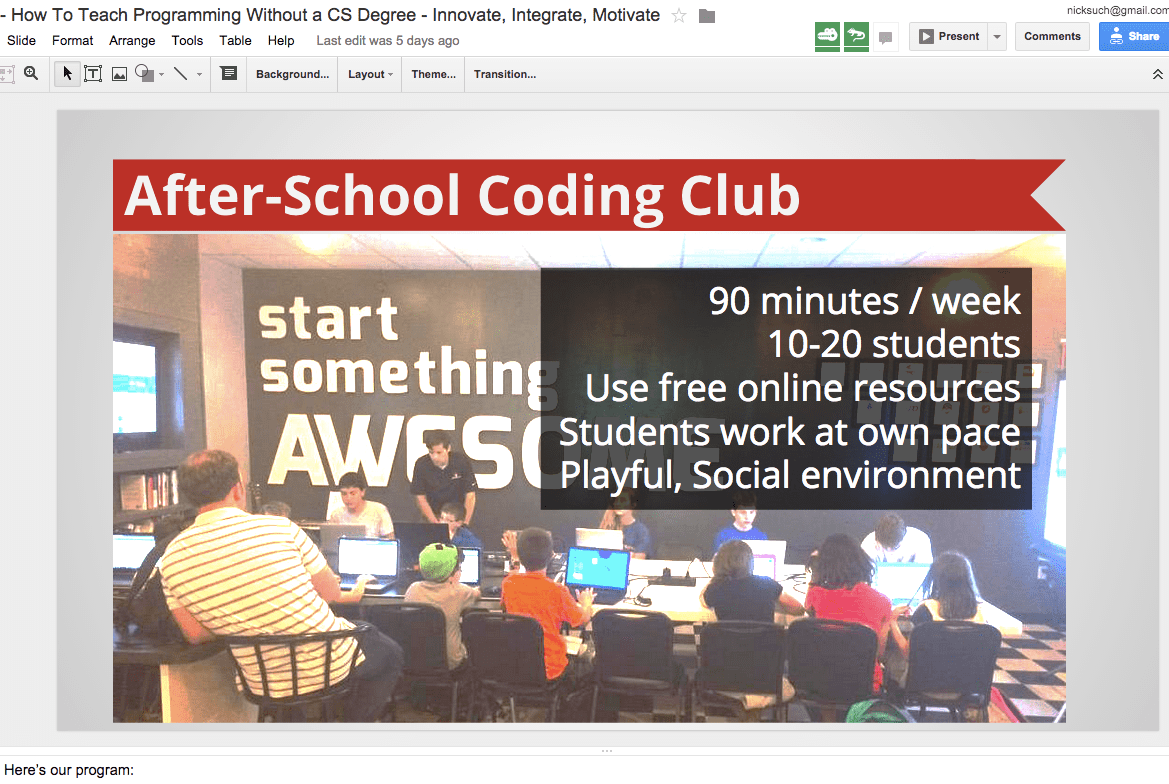
Task: Click the Transition... button
Action: pos(505,75)
